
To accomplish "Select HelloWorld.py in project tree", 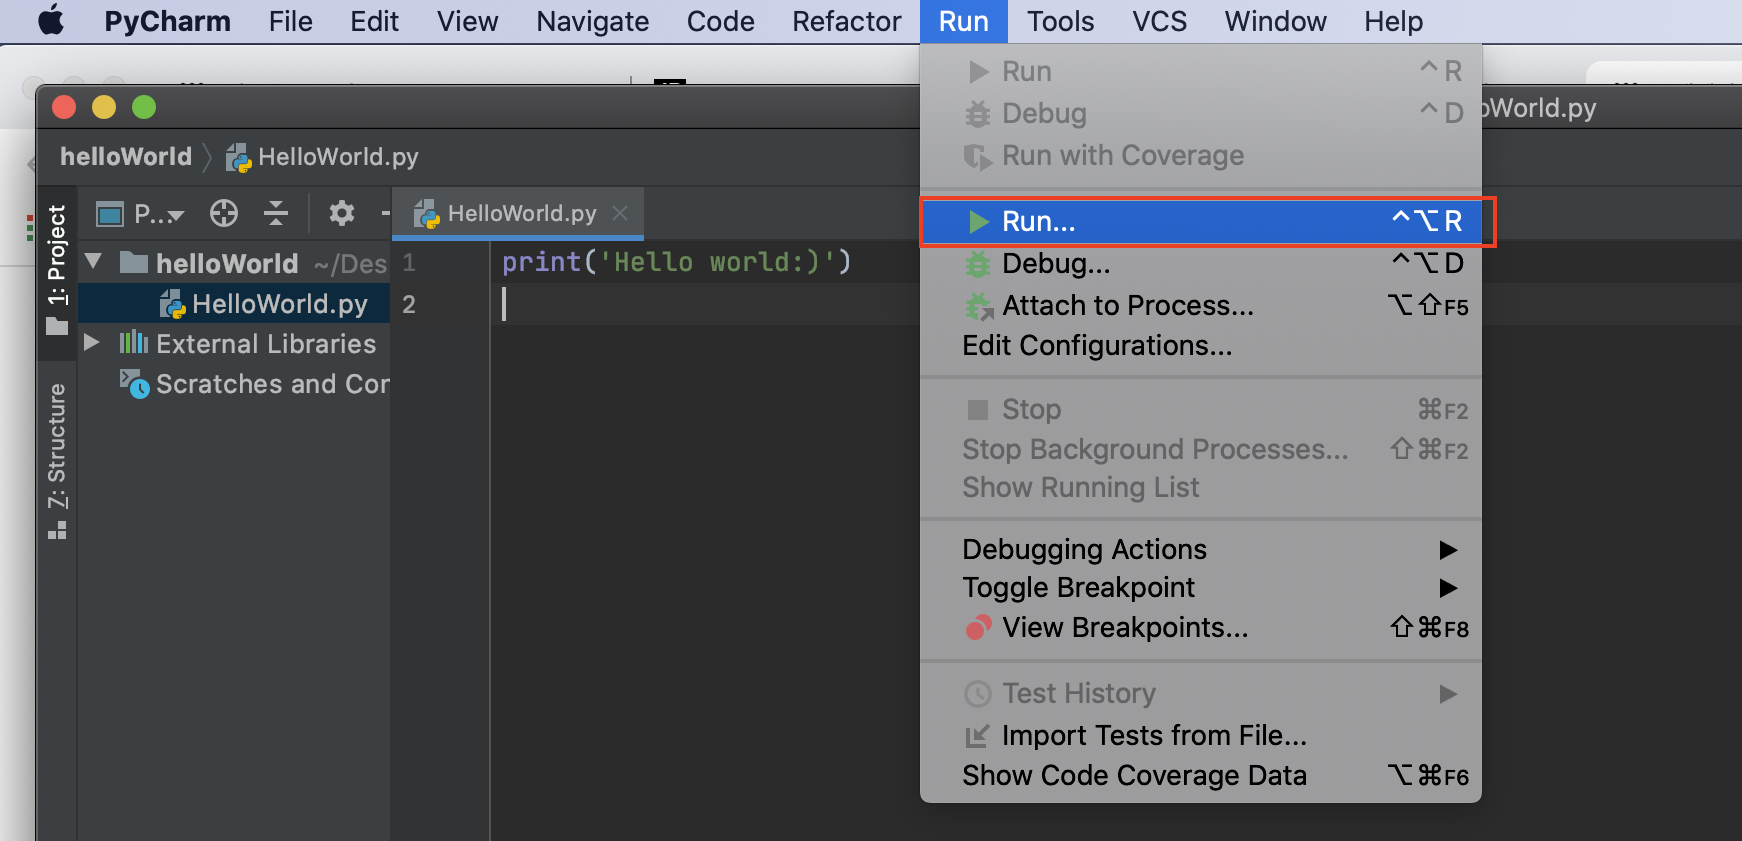I will click(233, 304).
